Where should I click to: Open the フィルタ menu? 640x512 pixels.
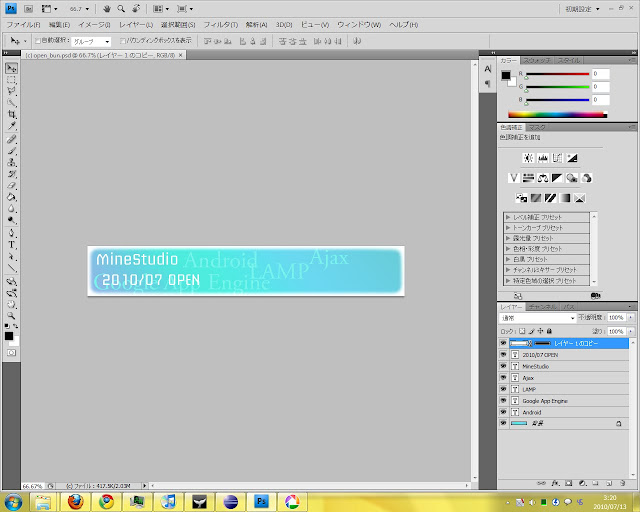[221, 24]
